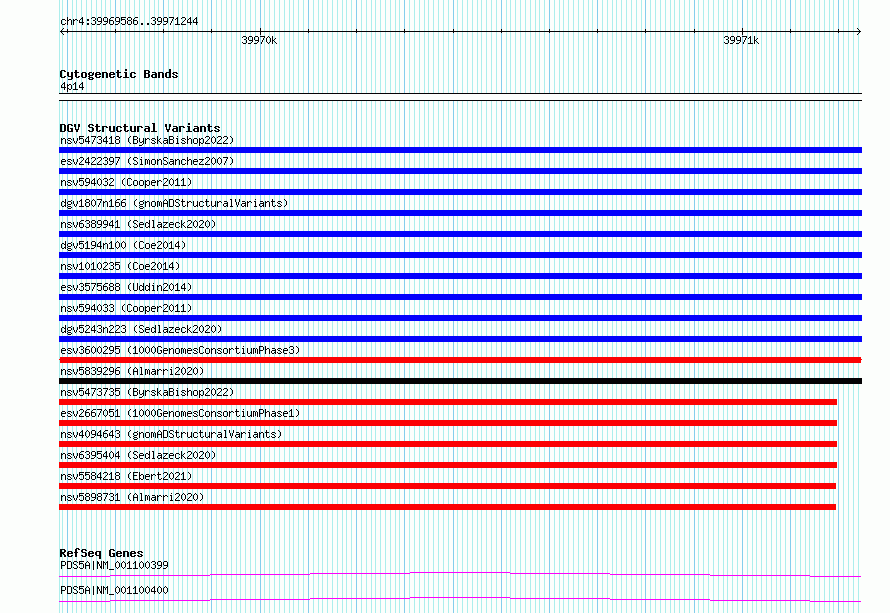Image resolution: width=890 pixels, height=613 pixels.
Task: Select the blue bar for dgv5243n223
Action: pyautogui.click(x=460, y=339)
